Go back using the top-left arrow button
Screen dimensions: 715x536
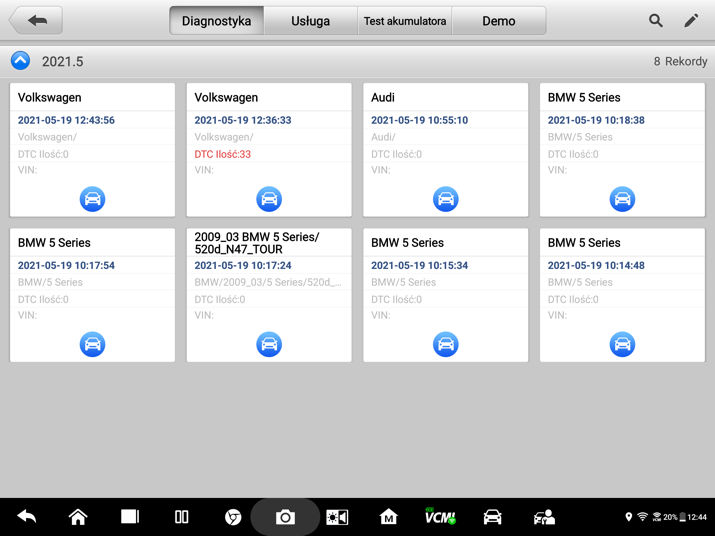pos(36,21)
